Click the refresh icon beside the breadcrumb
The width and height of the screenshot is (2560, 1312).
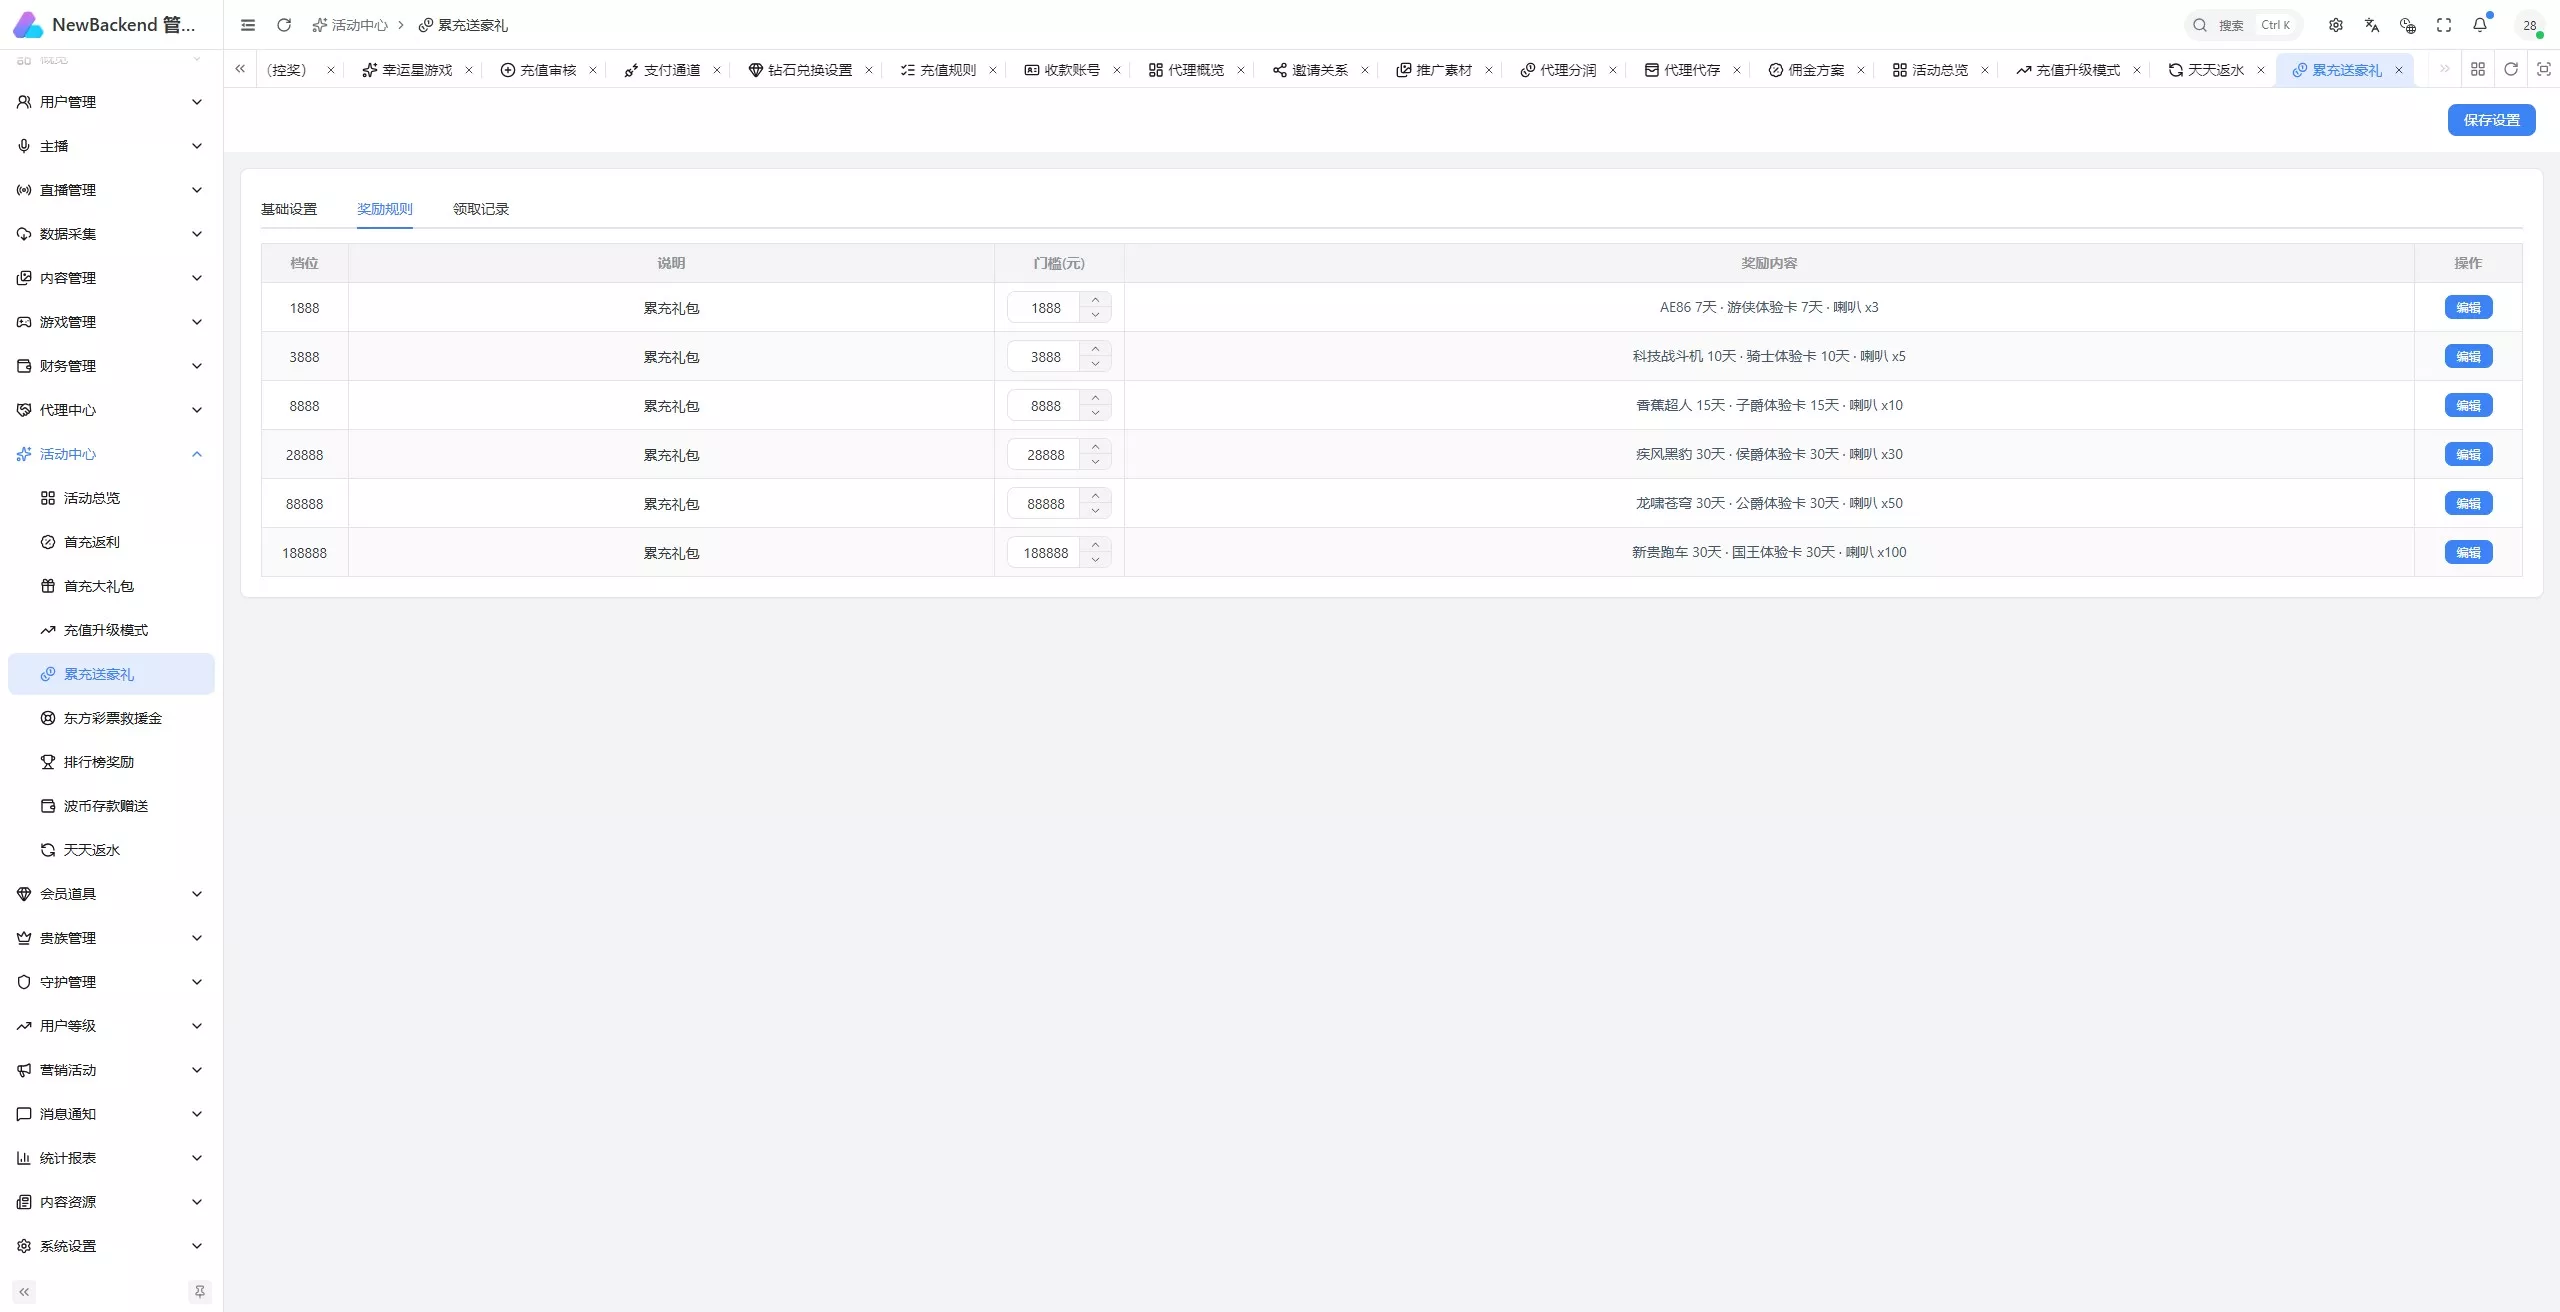(284, 25)
